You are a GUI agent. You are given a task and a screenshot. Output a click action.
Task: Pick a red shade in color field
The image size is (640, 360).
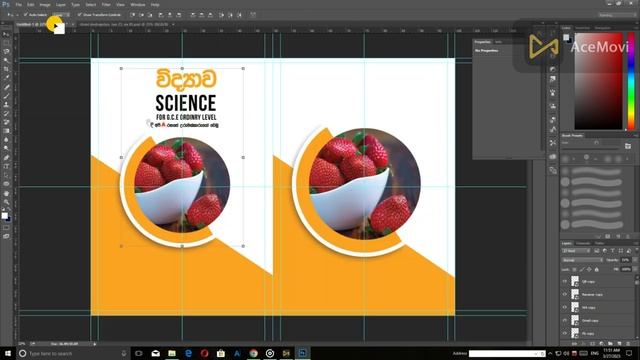pyautogui.click(x=599, y=82)
